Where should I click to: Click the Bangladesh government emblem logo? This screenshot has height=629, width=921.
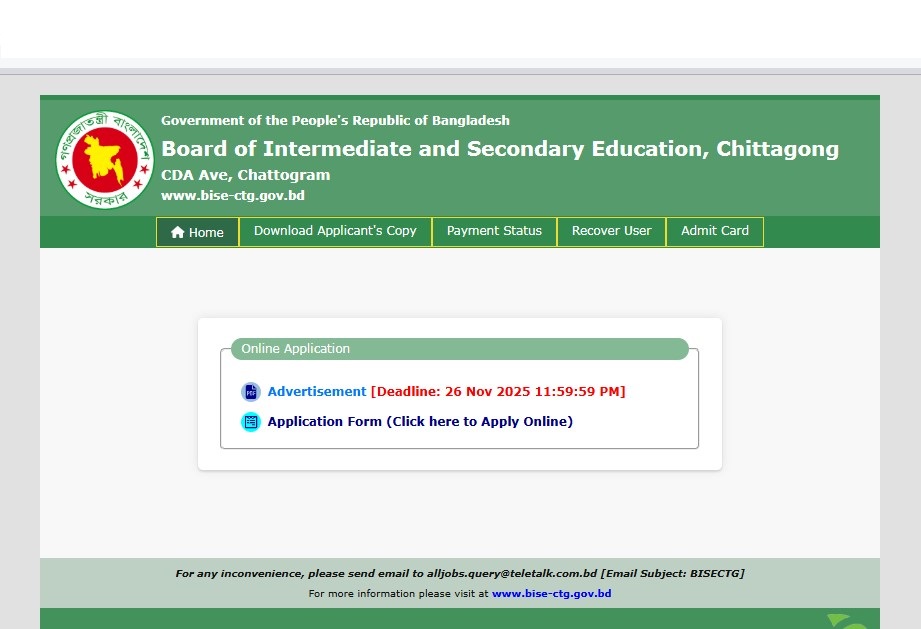click(x=105, y=160)
